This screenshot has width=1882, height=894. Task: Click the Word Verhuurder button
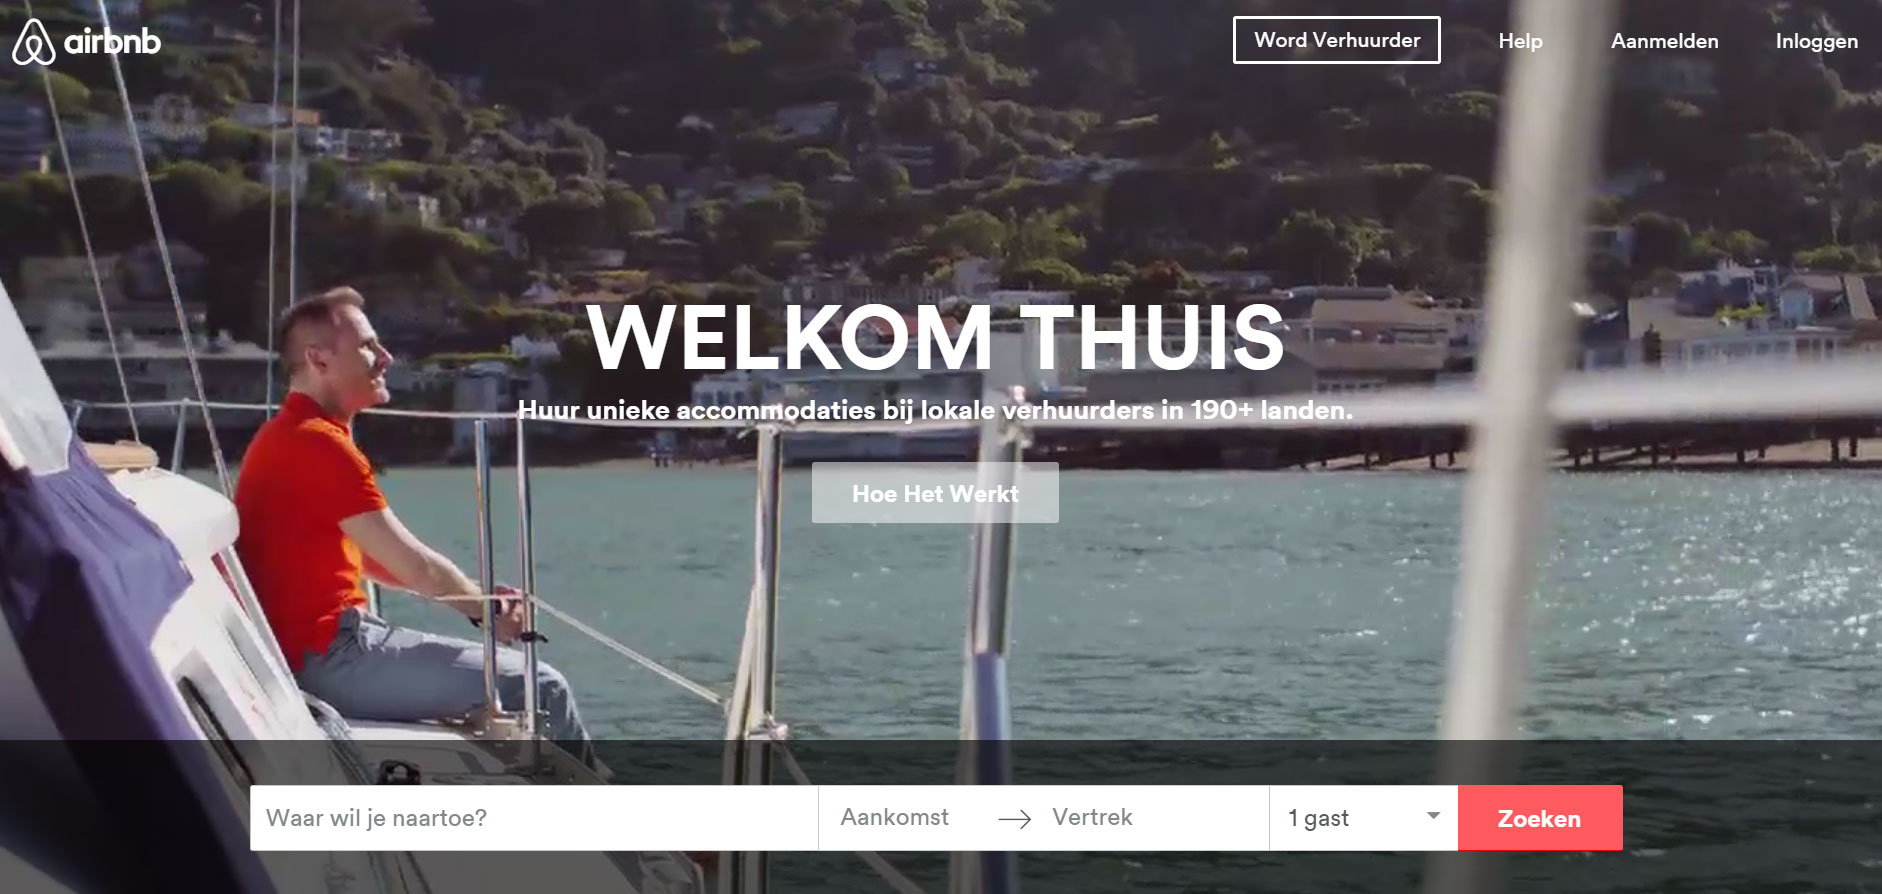click(1336, 40)
